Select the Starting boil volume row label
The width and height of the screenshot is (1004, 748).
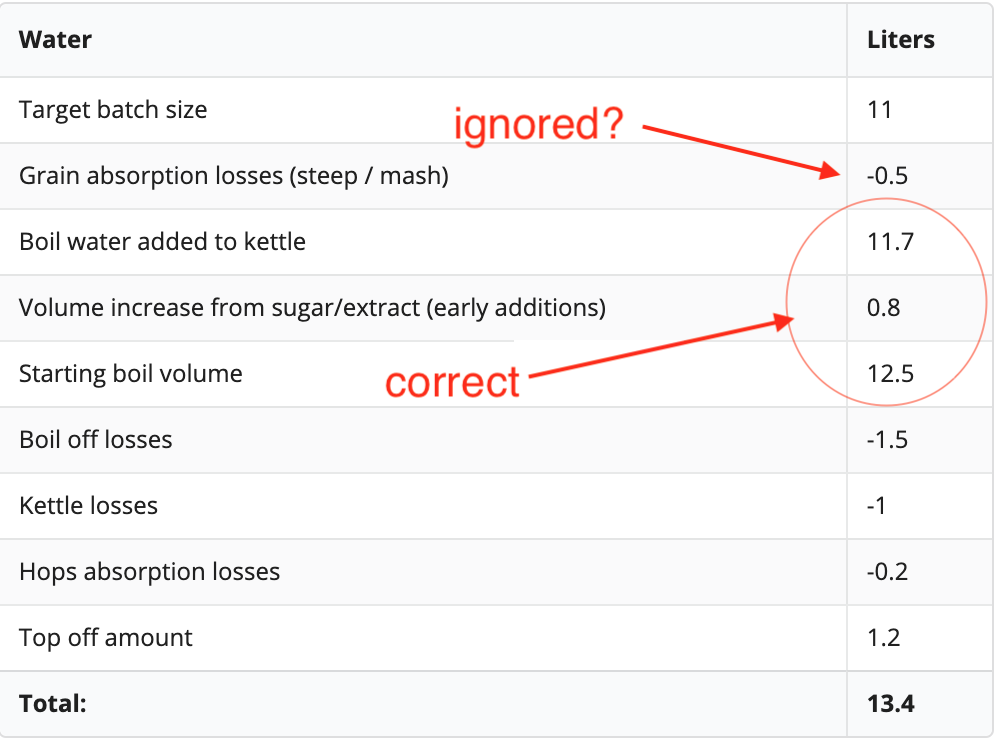tap(131, 374)
